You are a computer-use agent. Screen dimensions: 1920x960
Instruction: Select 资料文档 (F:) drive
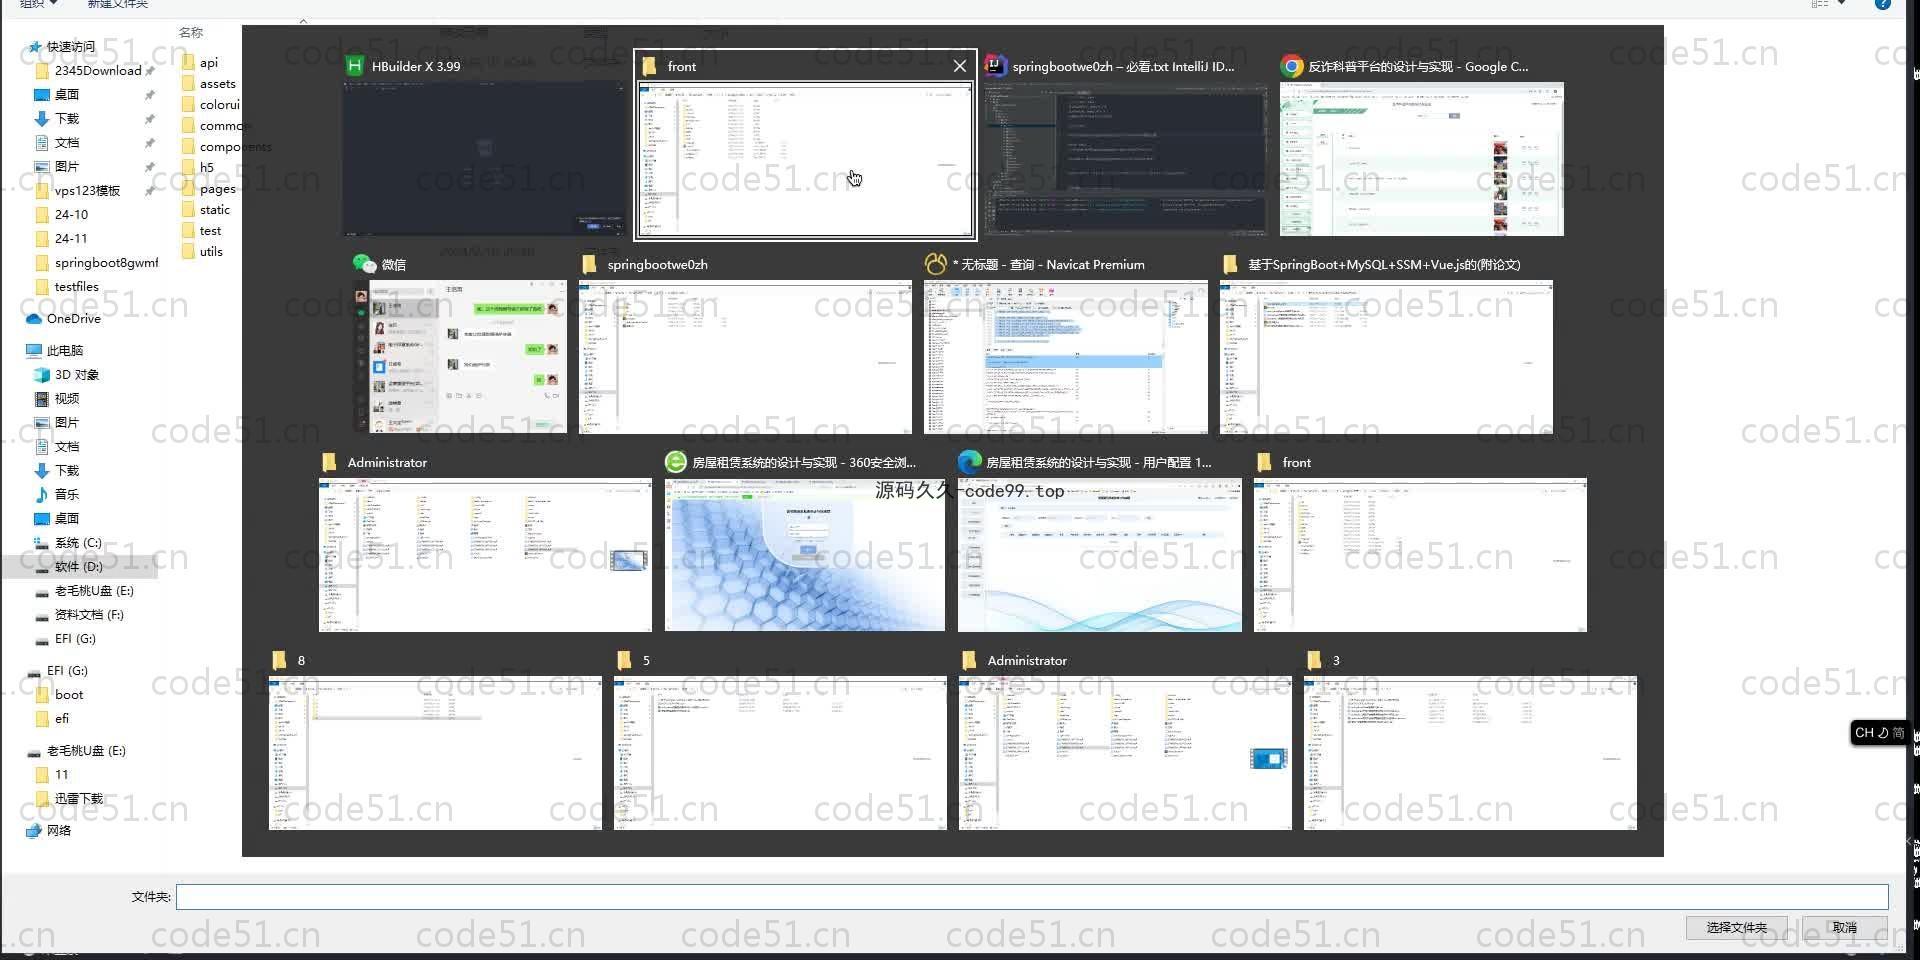pos(89,614)
